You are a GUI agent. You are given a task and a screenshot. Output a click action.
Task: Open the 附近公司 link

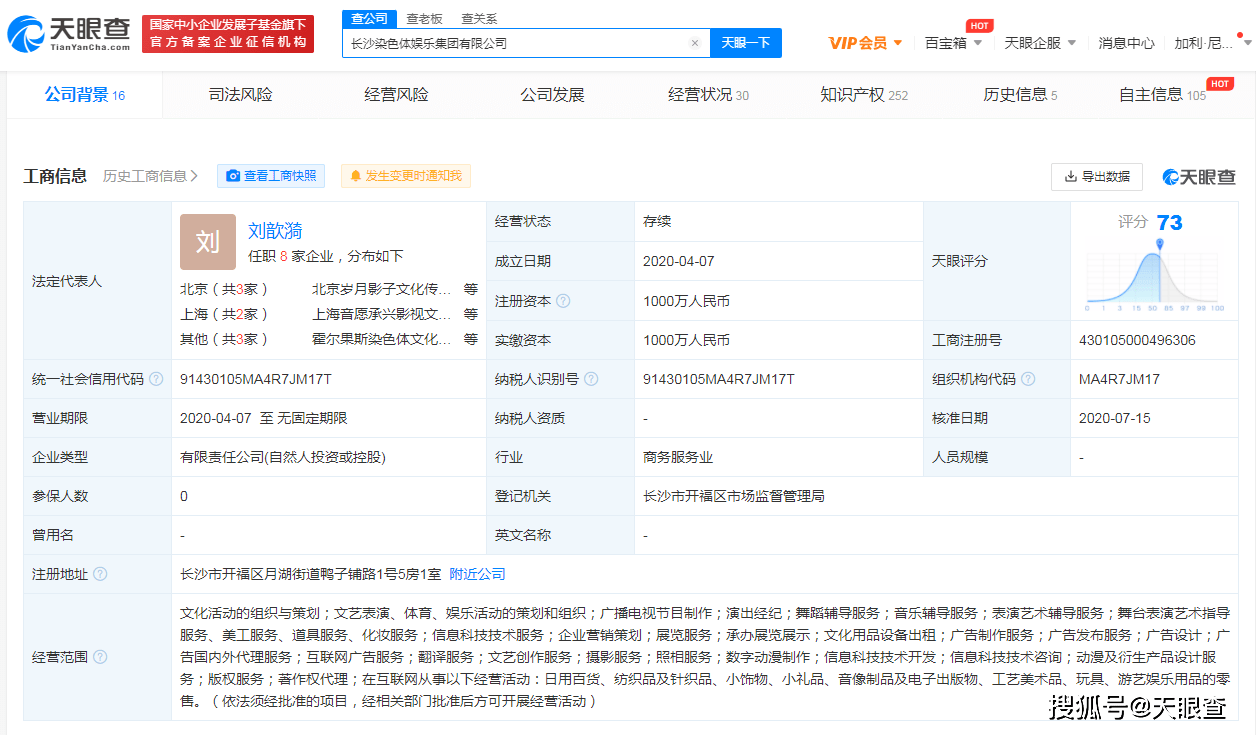[x=474, y=574]
